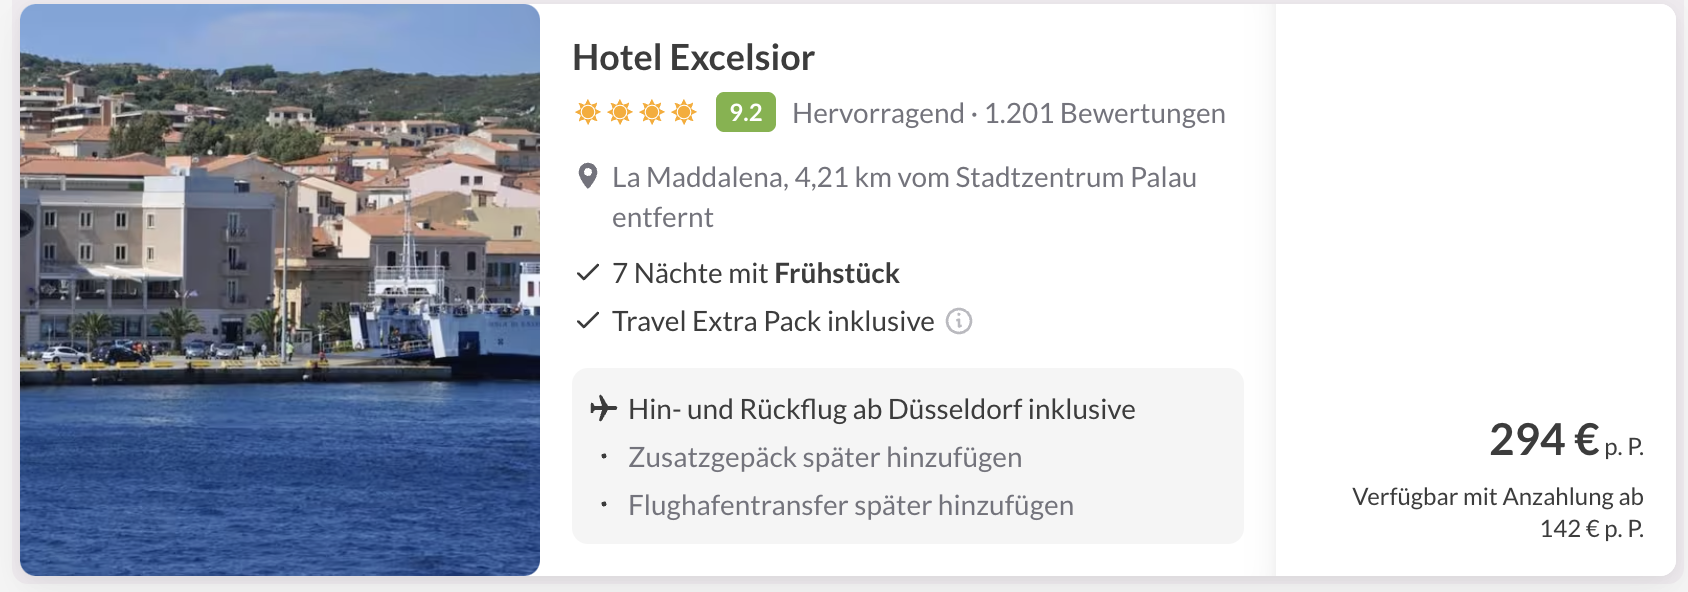Click the Verfügbar mit Anzahlung text
The image size is (1688, 592).
(x=1497, y=497)
